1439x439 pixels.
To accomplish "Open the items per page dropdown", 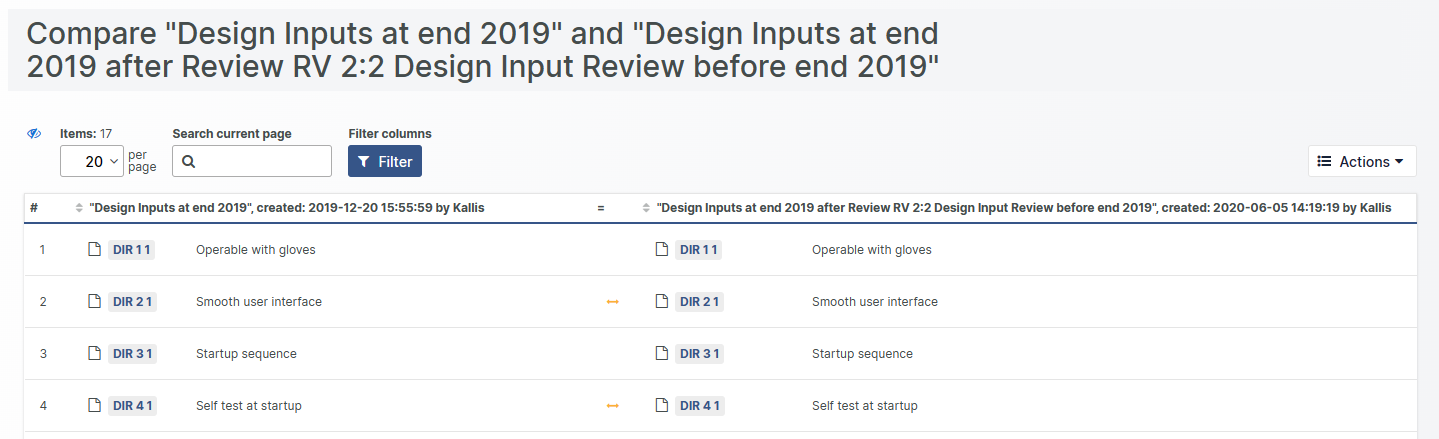I will 92,161.
